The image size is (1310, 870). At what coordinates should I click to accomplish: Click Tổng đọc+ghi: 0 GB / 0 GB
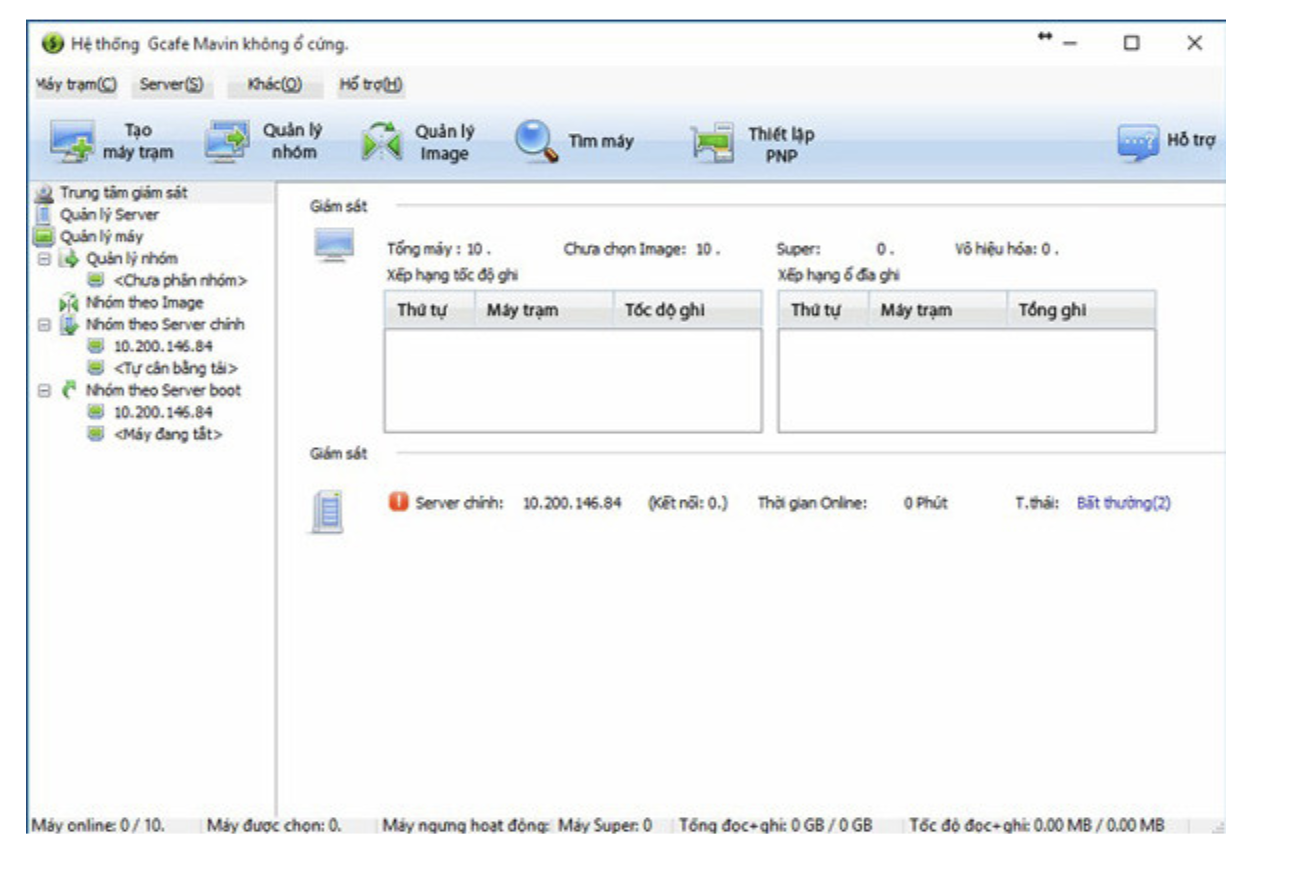tap(776, 826)
